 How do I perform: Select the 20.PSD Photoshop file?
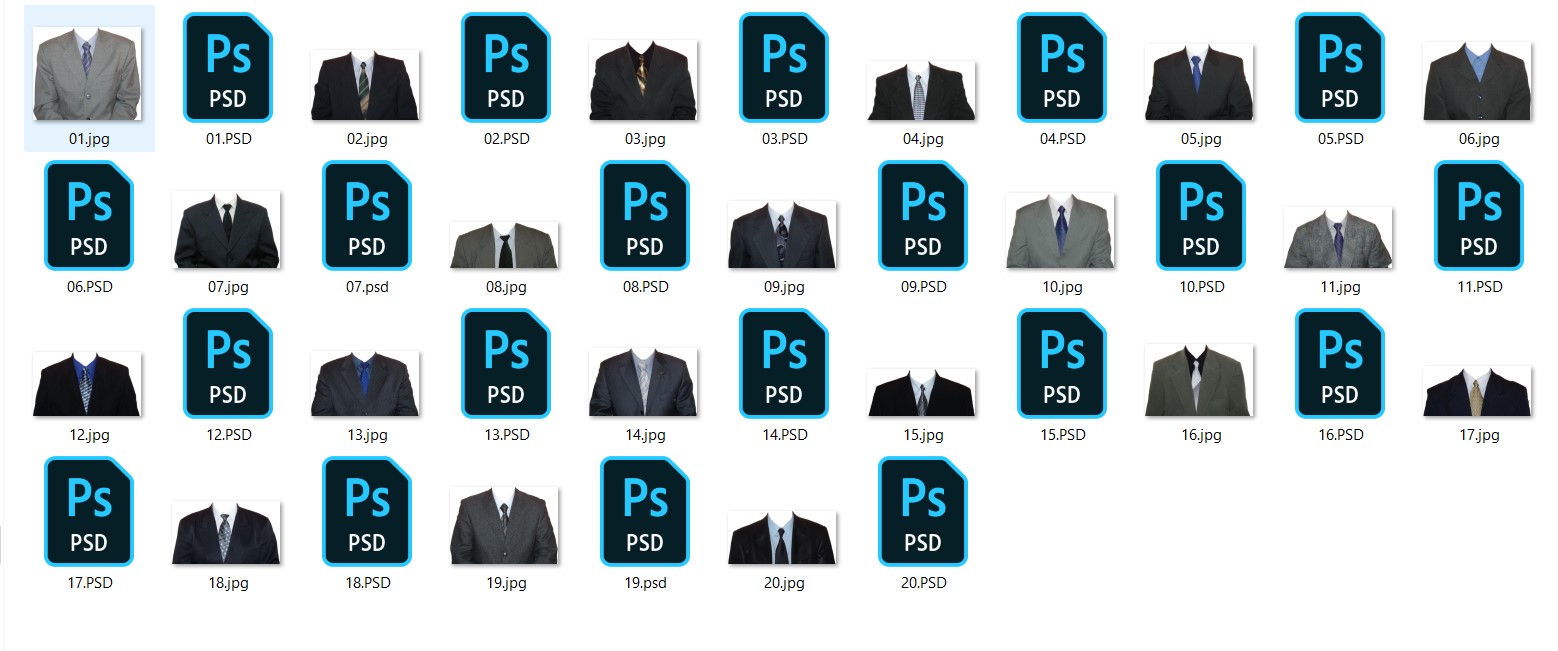click(x=923, y=511)
